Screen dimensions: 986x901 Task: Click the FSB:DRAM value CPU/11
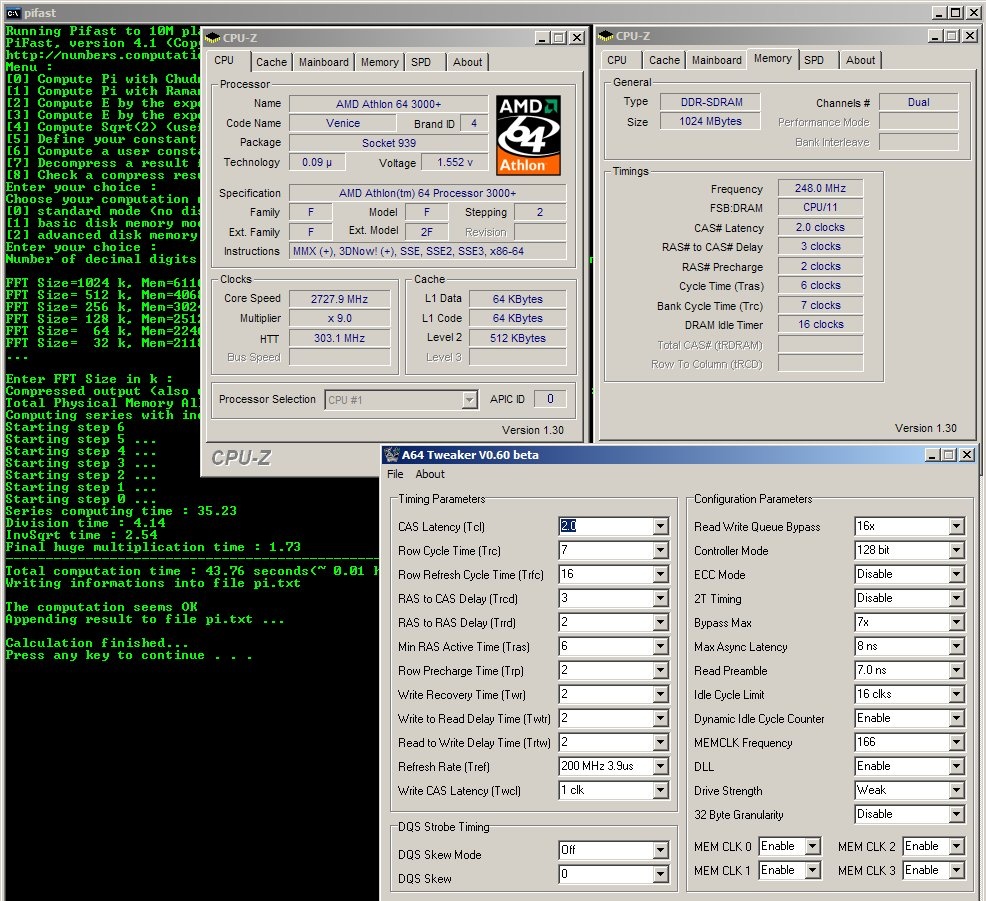tap(820, 207)
